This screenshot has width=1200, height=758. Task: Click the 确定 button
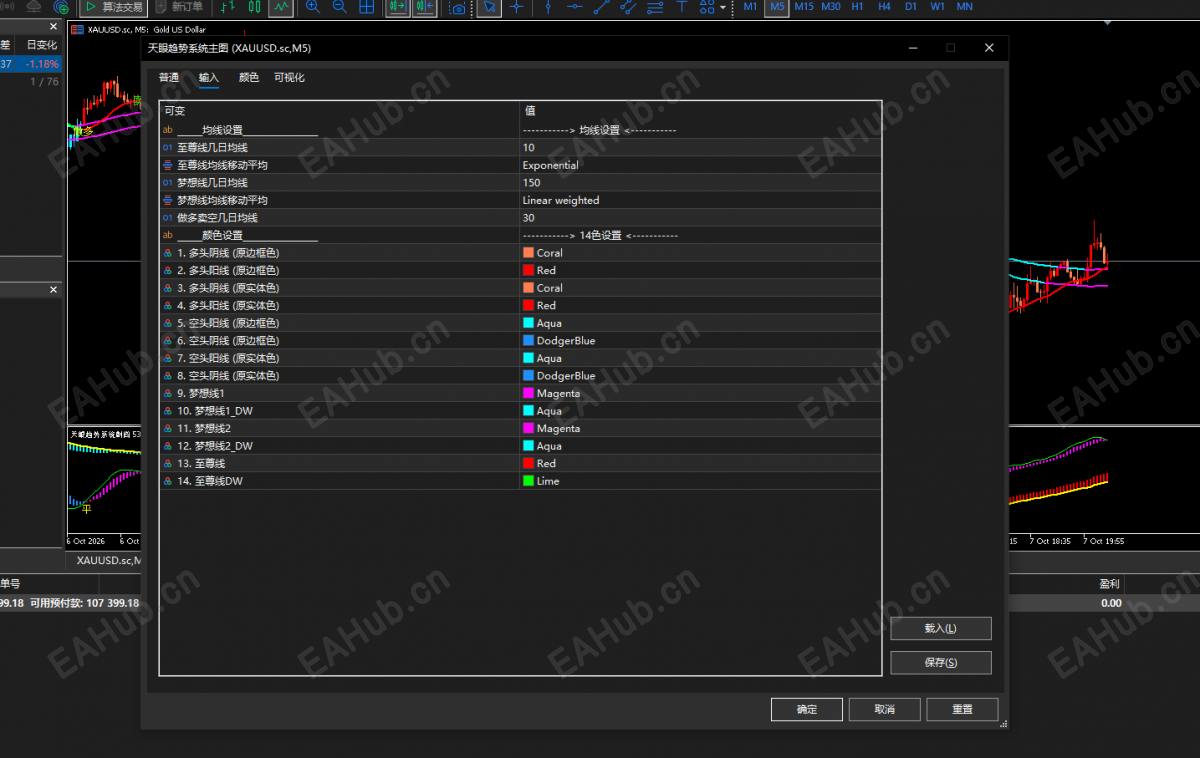pos(807,709)
